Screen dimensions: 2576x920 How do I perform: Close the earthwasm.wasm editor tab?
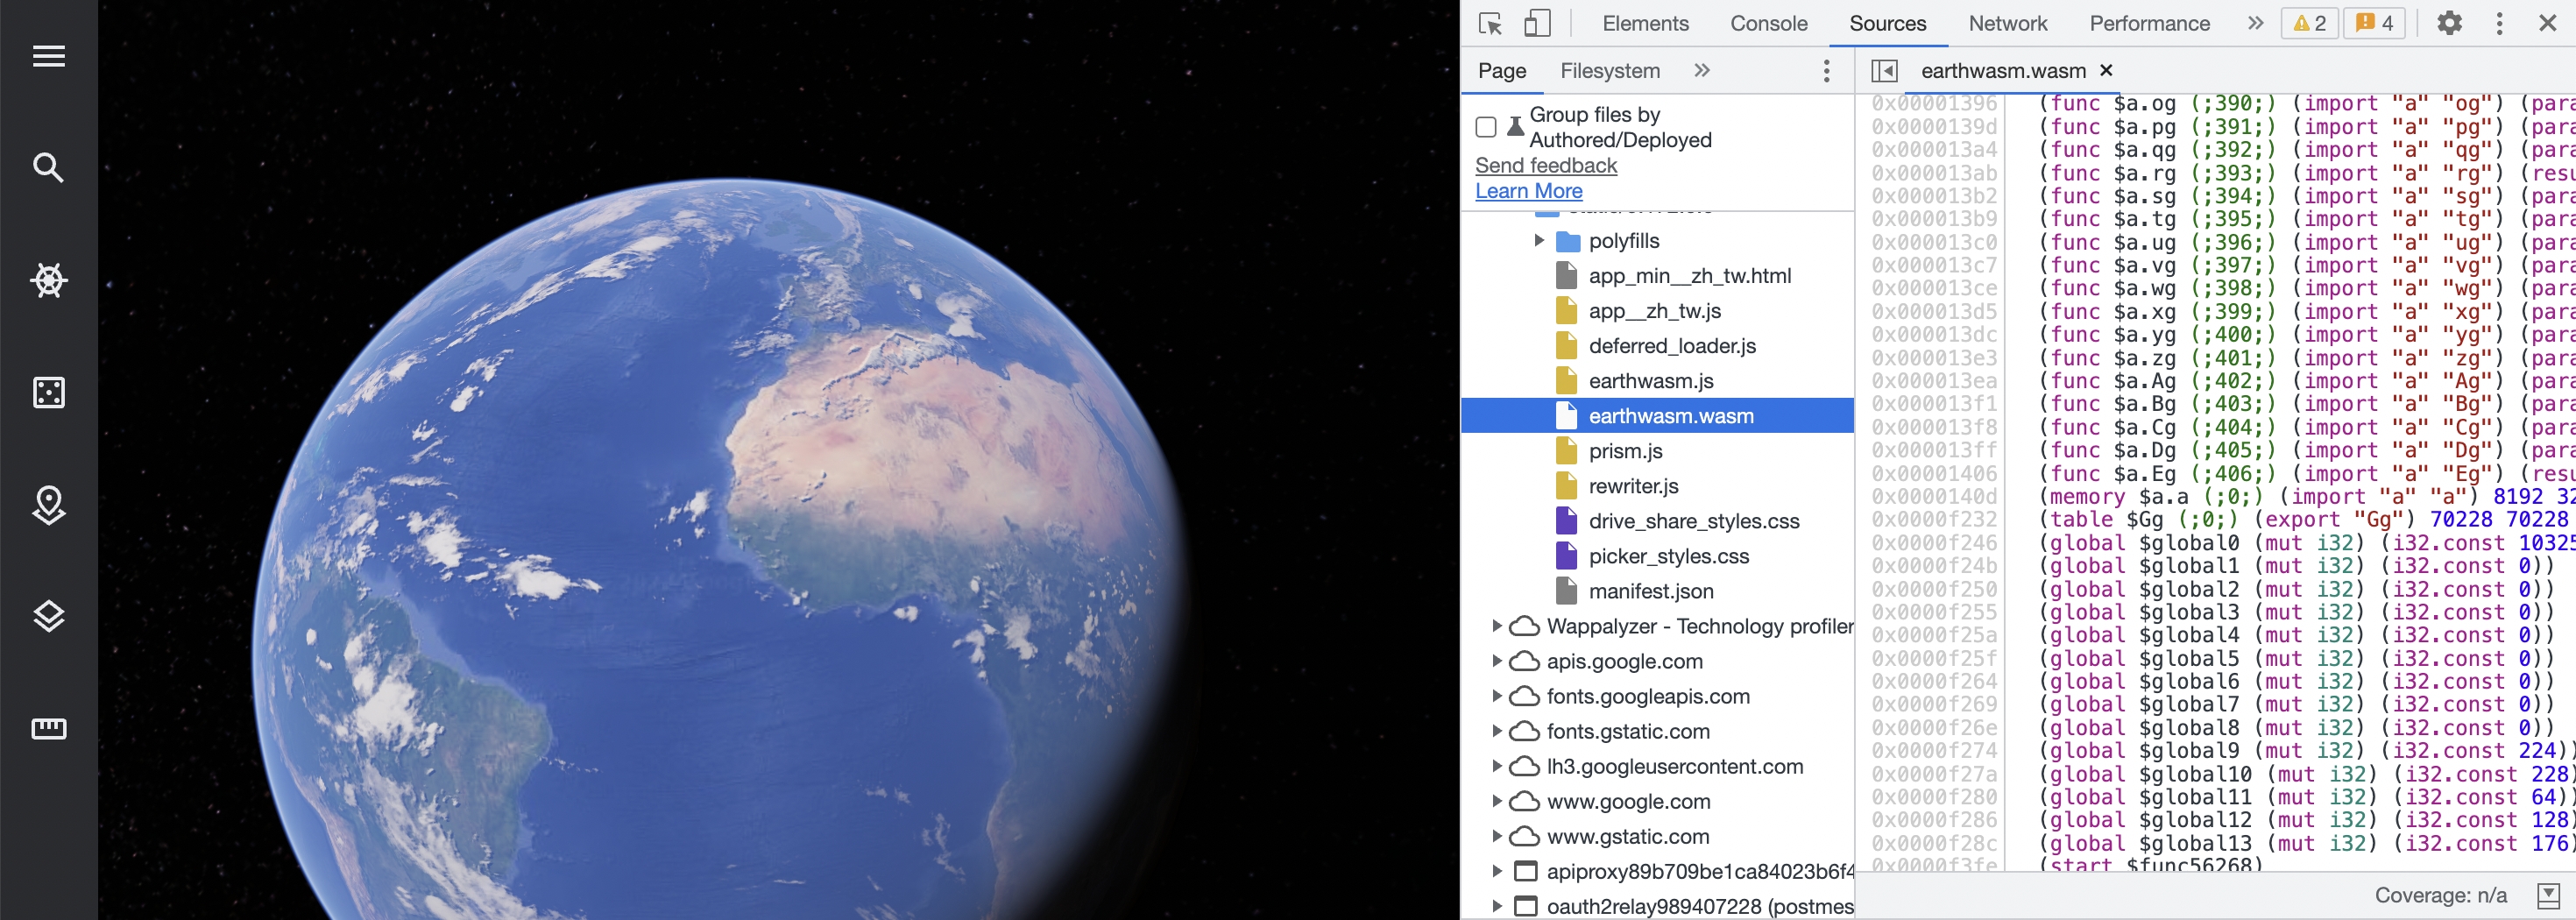pos(2106,70)
